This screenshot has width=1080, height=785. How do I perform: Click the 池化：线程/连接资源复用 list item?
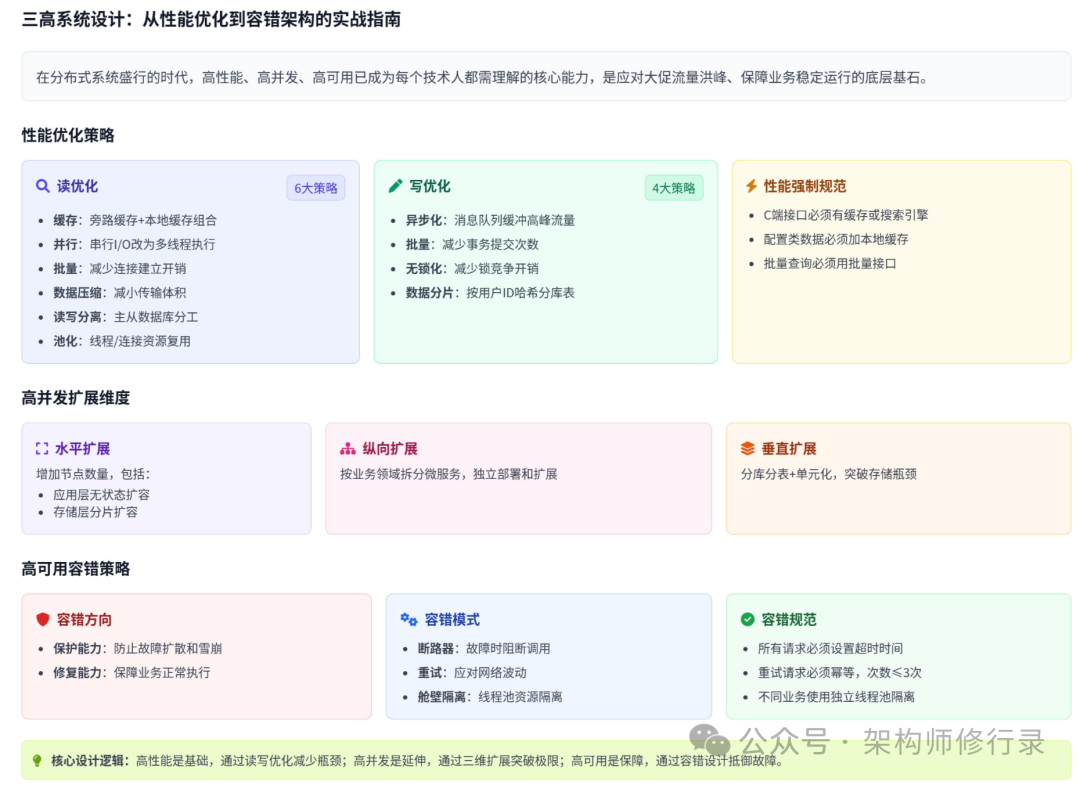coord(122,341)
